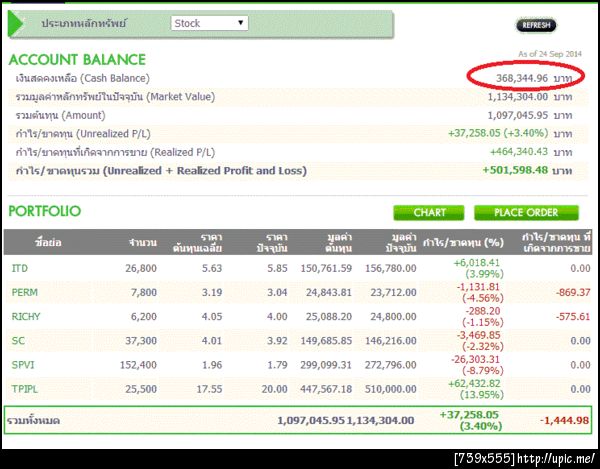Click total profit value +501,598.48
Screen dimensions: 600x469
[x=515, y=170]
